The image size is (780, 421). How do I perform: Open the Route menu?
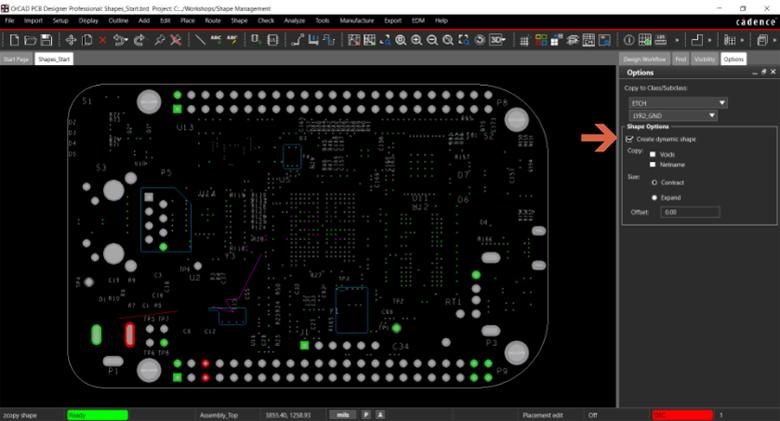click(213, 21)
